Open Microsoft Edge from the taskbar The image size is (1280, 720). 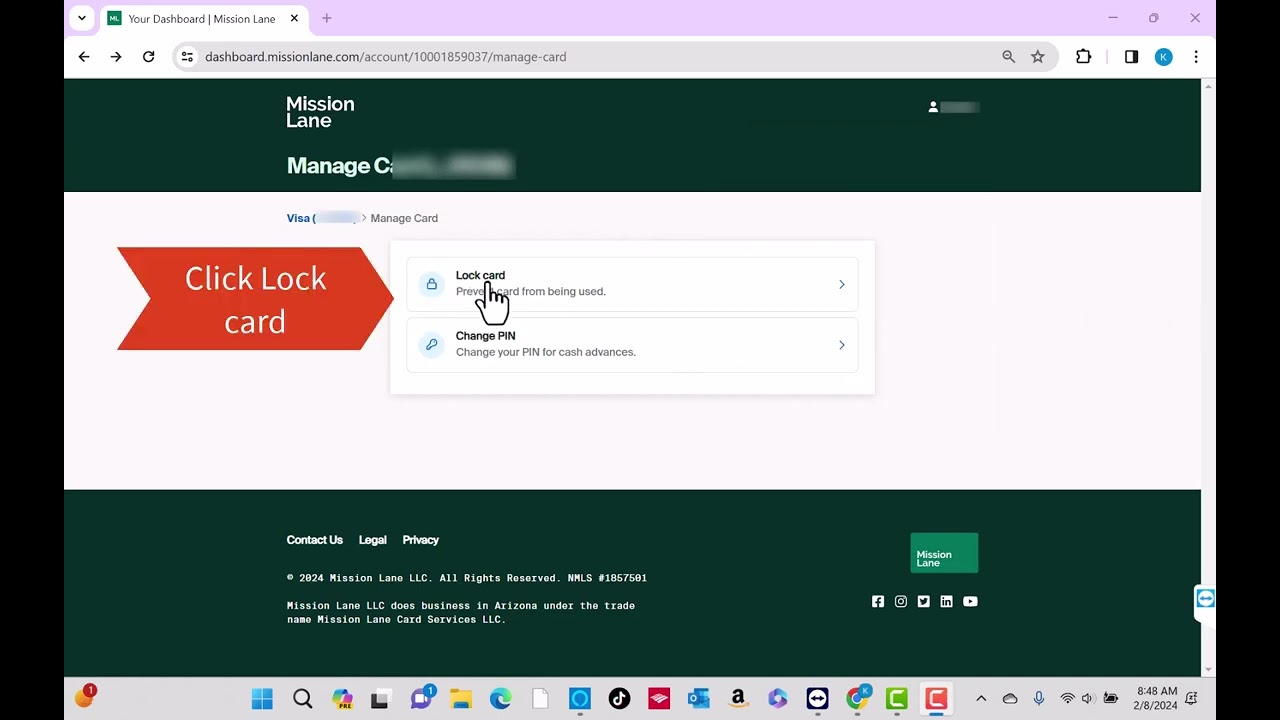click(x=500, y=699)
